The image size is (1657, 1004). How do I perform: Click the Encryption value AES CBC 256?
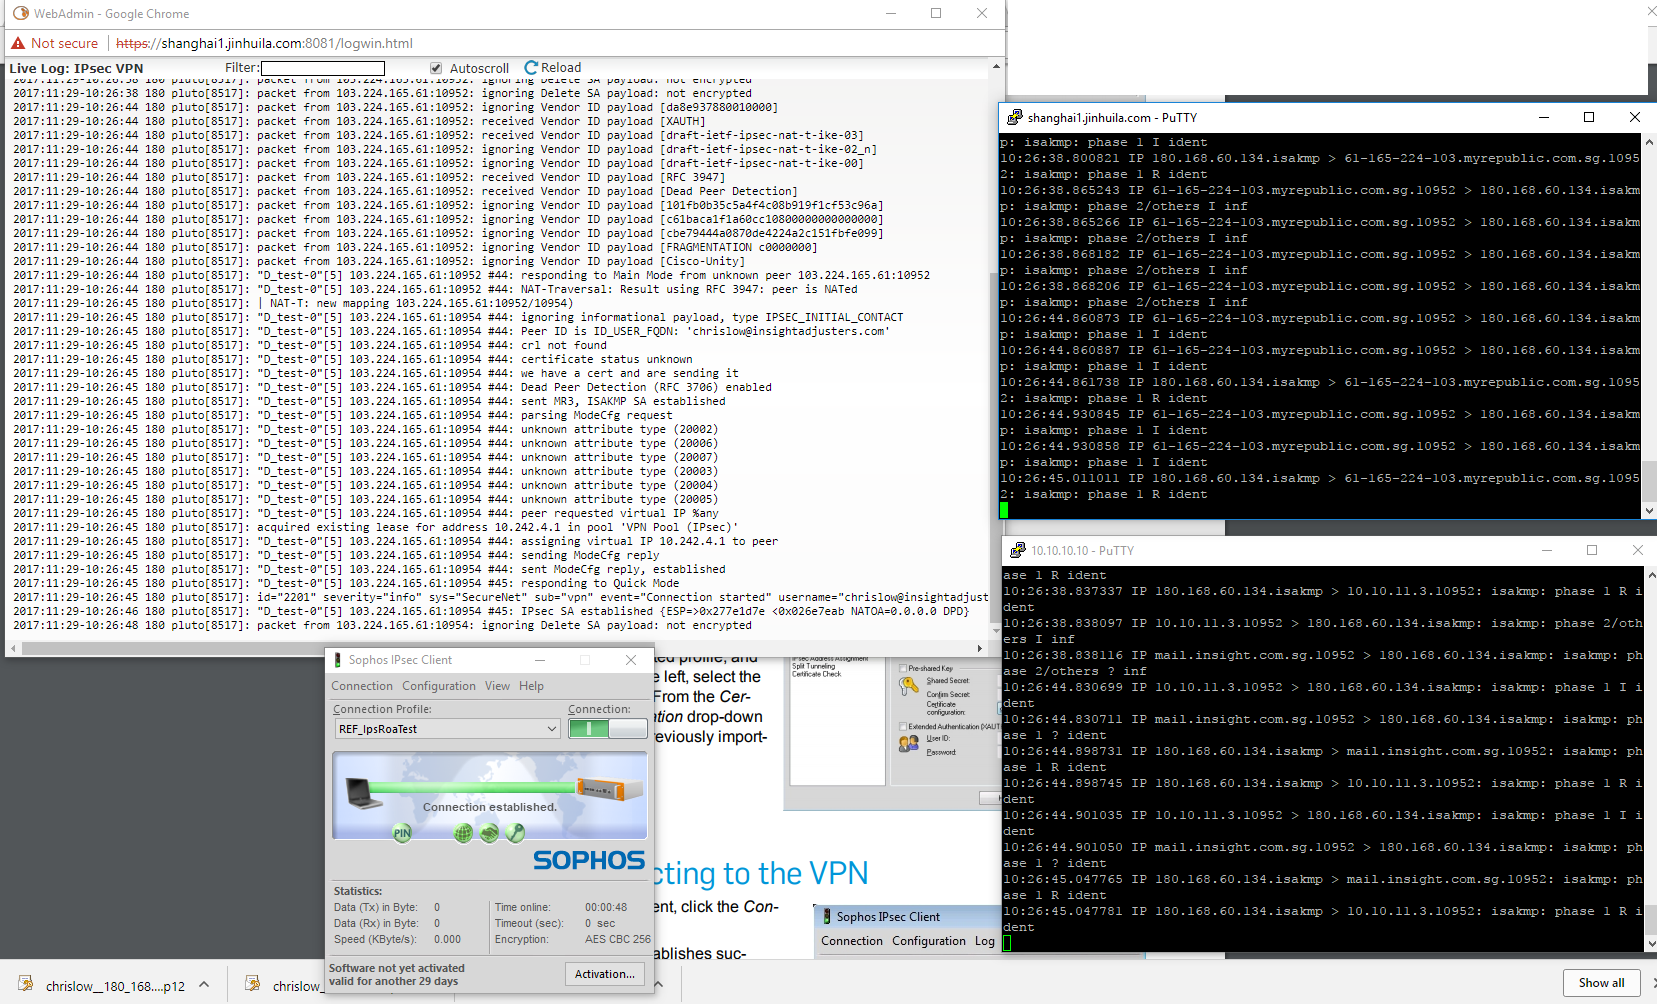[x=617, y=939]
